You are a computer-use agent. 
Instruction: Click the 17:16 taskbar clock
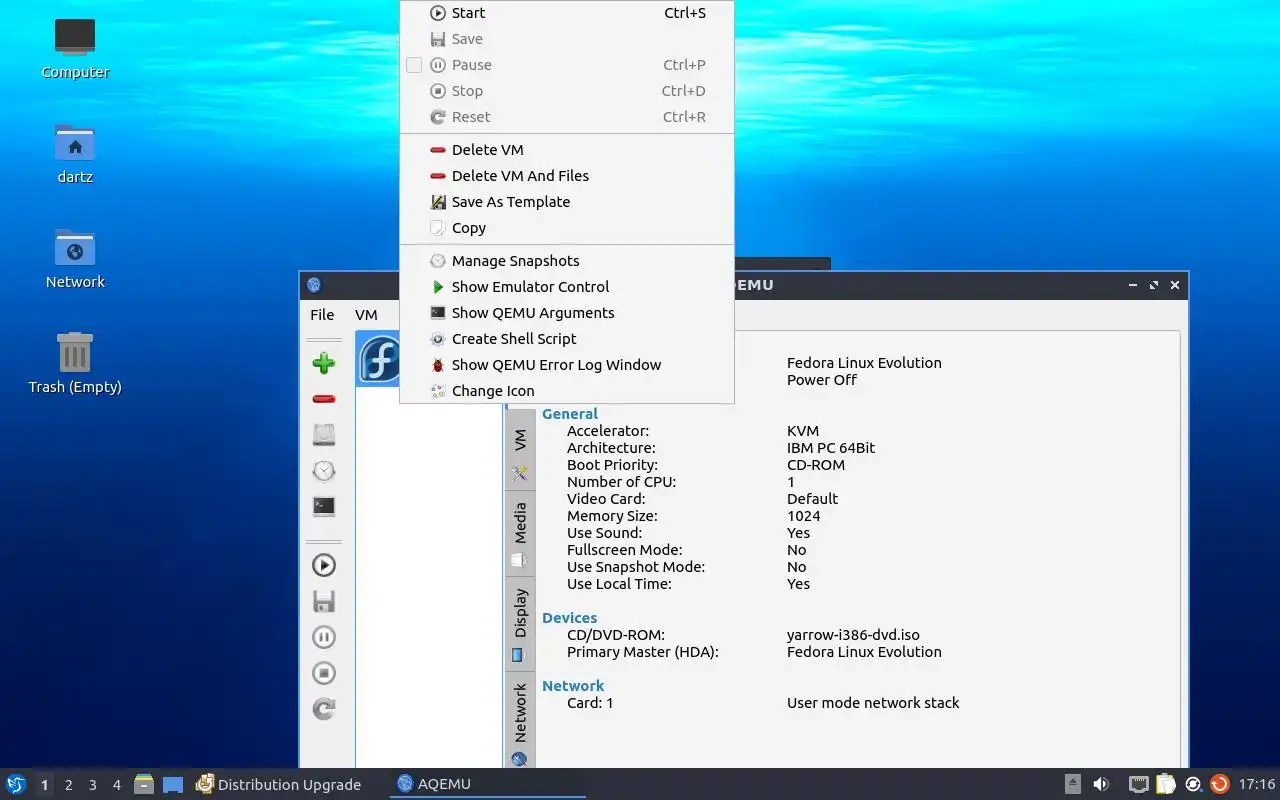[1257, 784]
